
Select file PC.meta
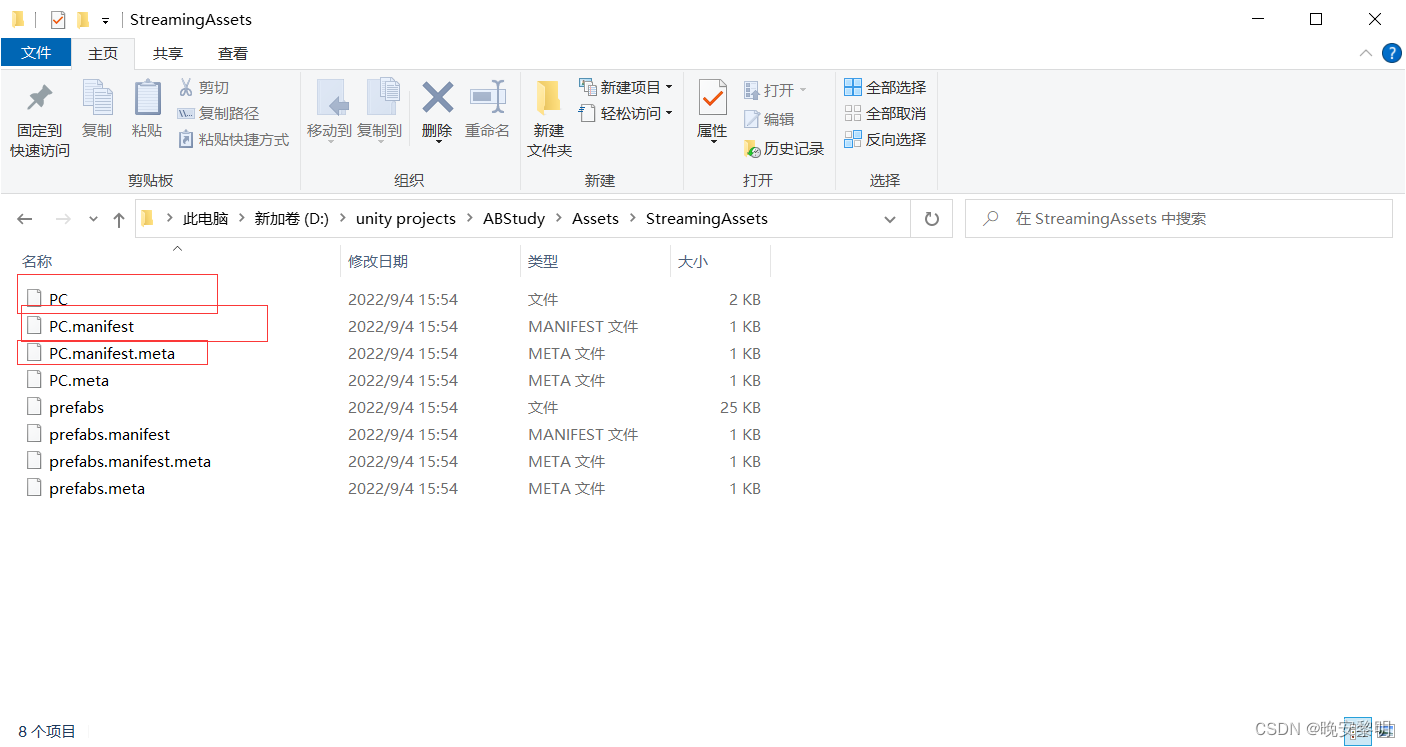[x=79, y=381]
